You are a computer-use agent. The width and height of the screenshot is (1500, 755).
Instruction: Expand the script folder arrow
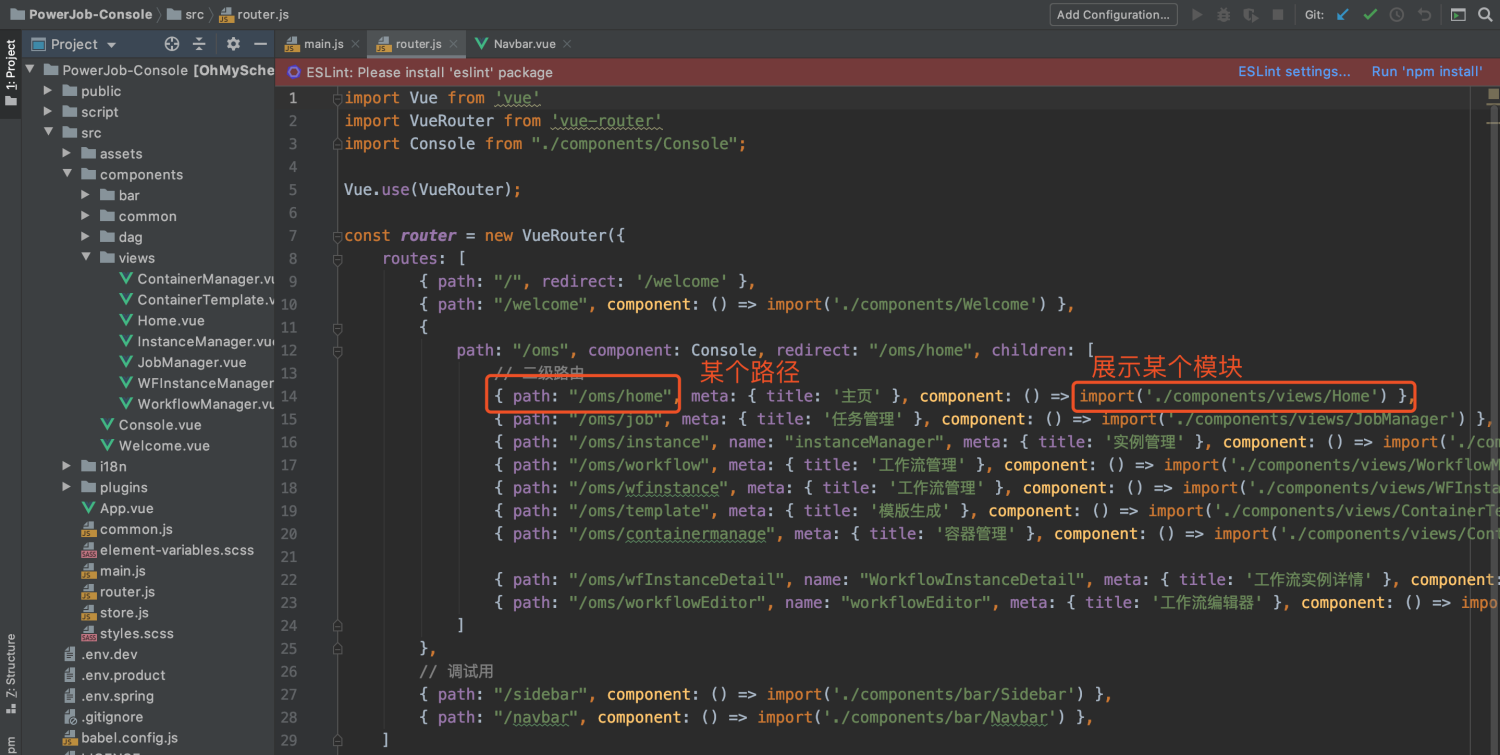(x=48, y=112)
